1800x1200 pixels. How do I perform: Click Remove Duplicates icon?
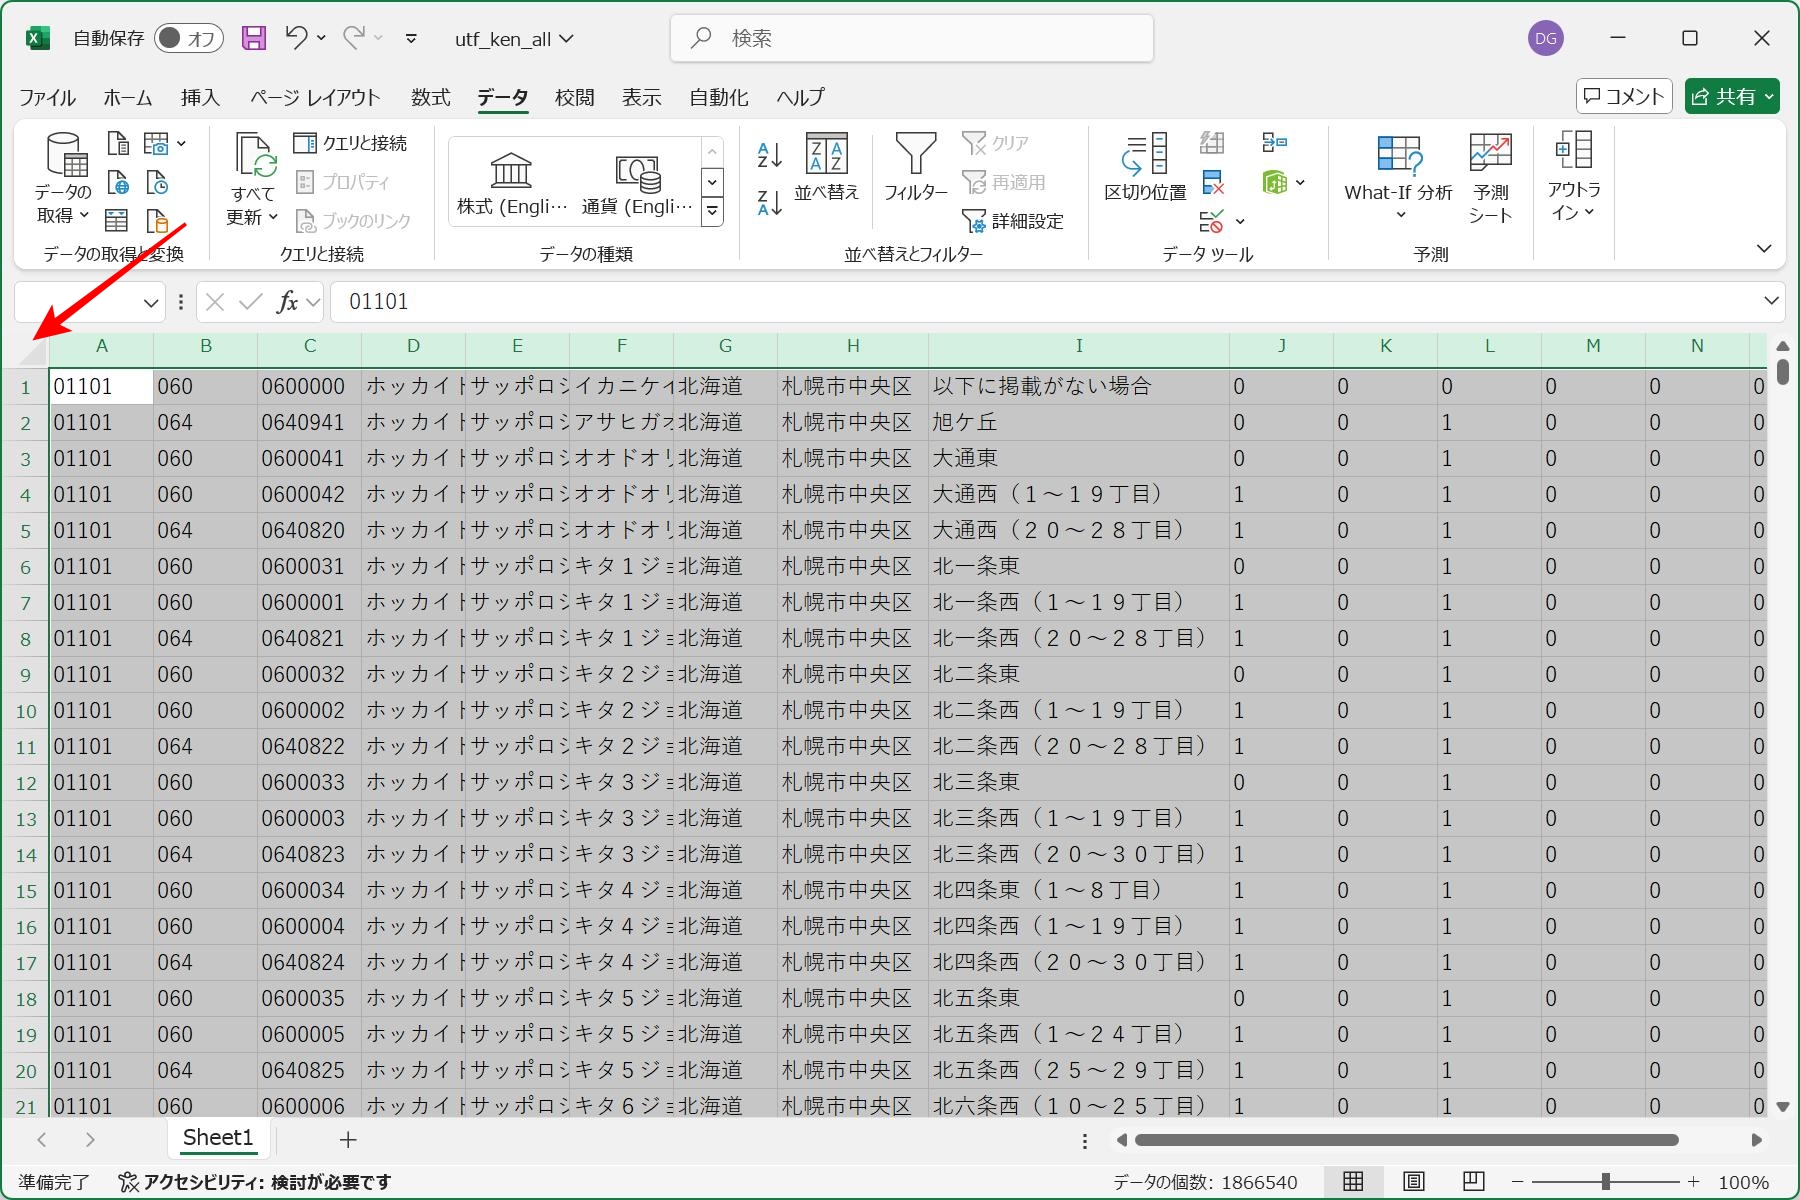pos(1212,182)
